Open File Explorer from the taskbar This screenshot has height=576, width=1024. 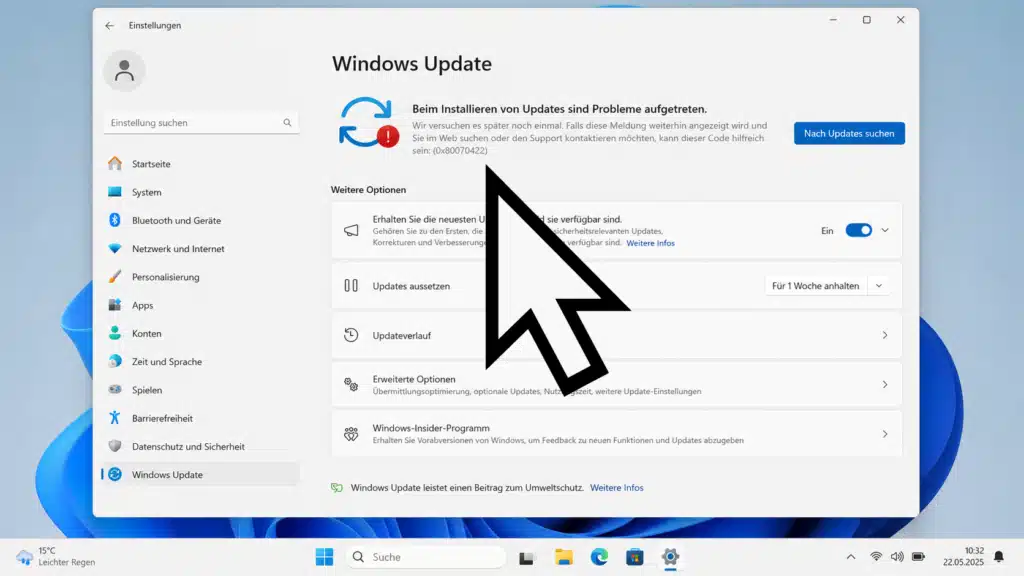click(564, 557)
